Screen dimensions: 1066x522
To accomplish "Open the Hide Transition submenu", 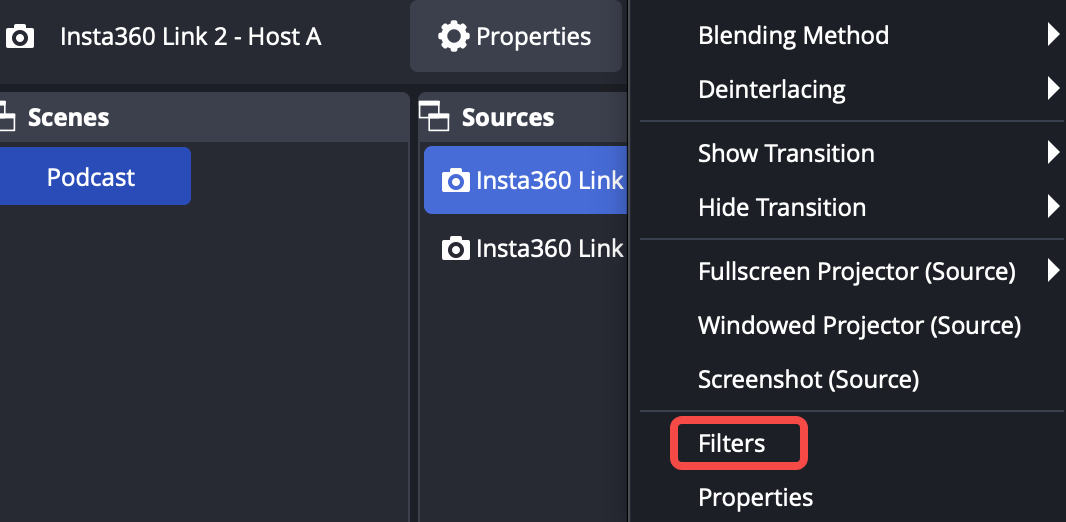I will pyautogui.click(x=781, y=207).
